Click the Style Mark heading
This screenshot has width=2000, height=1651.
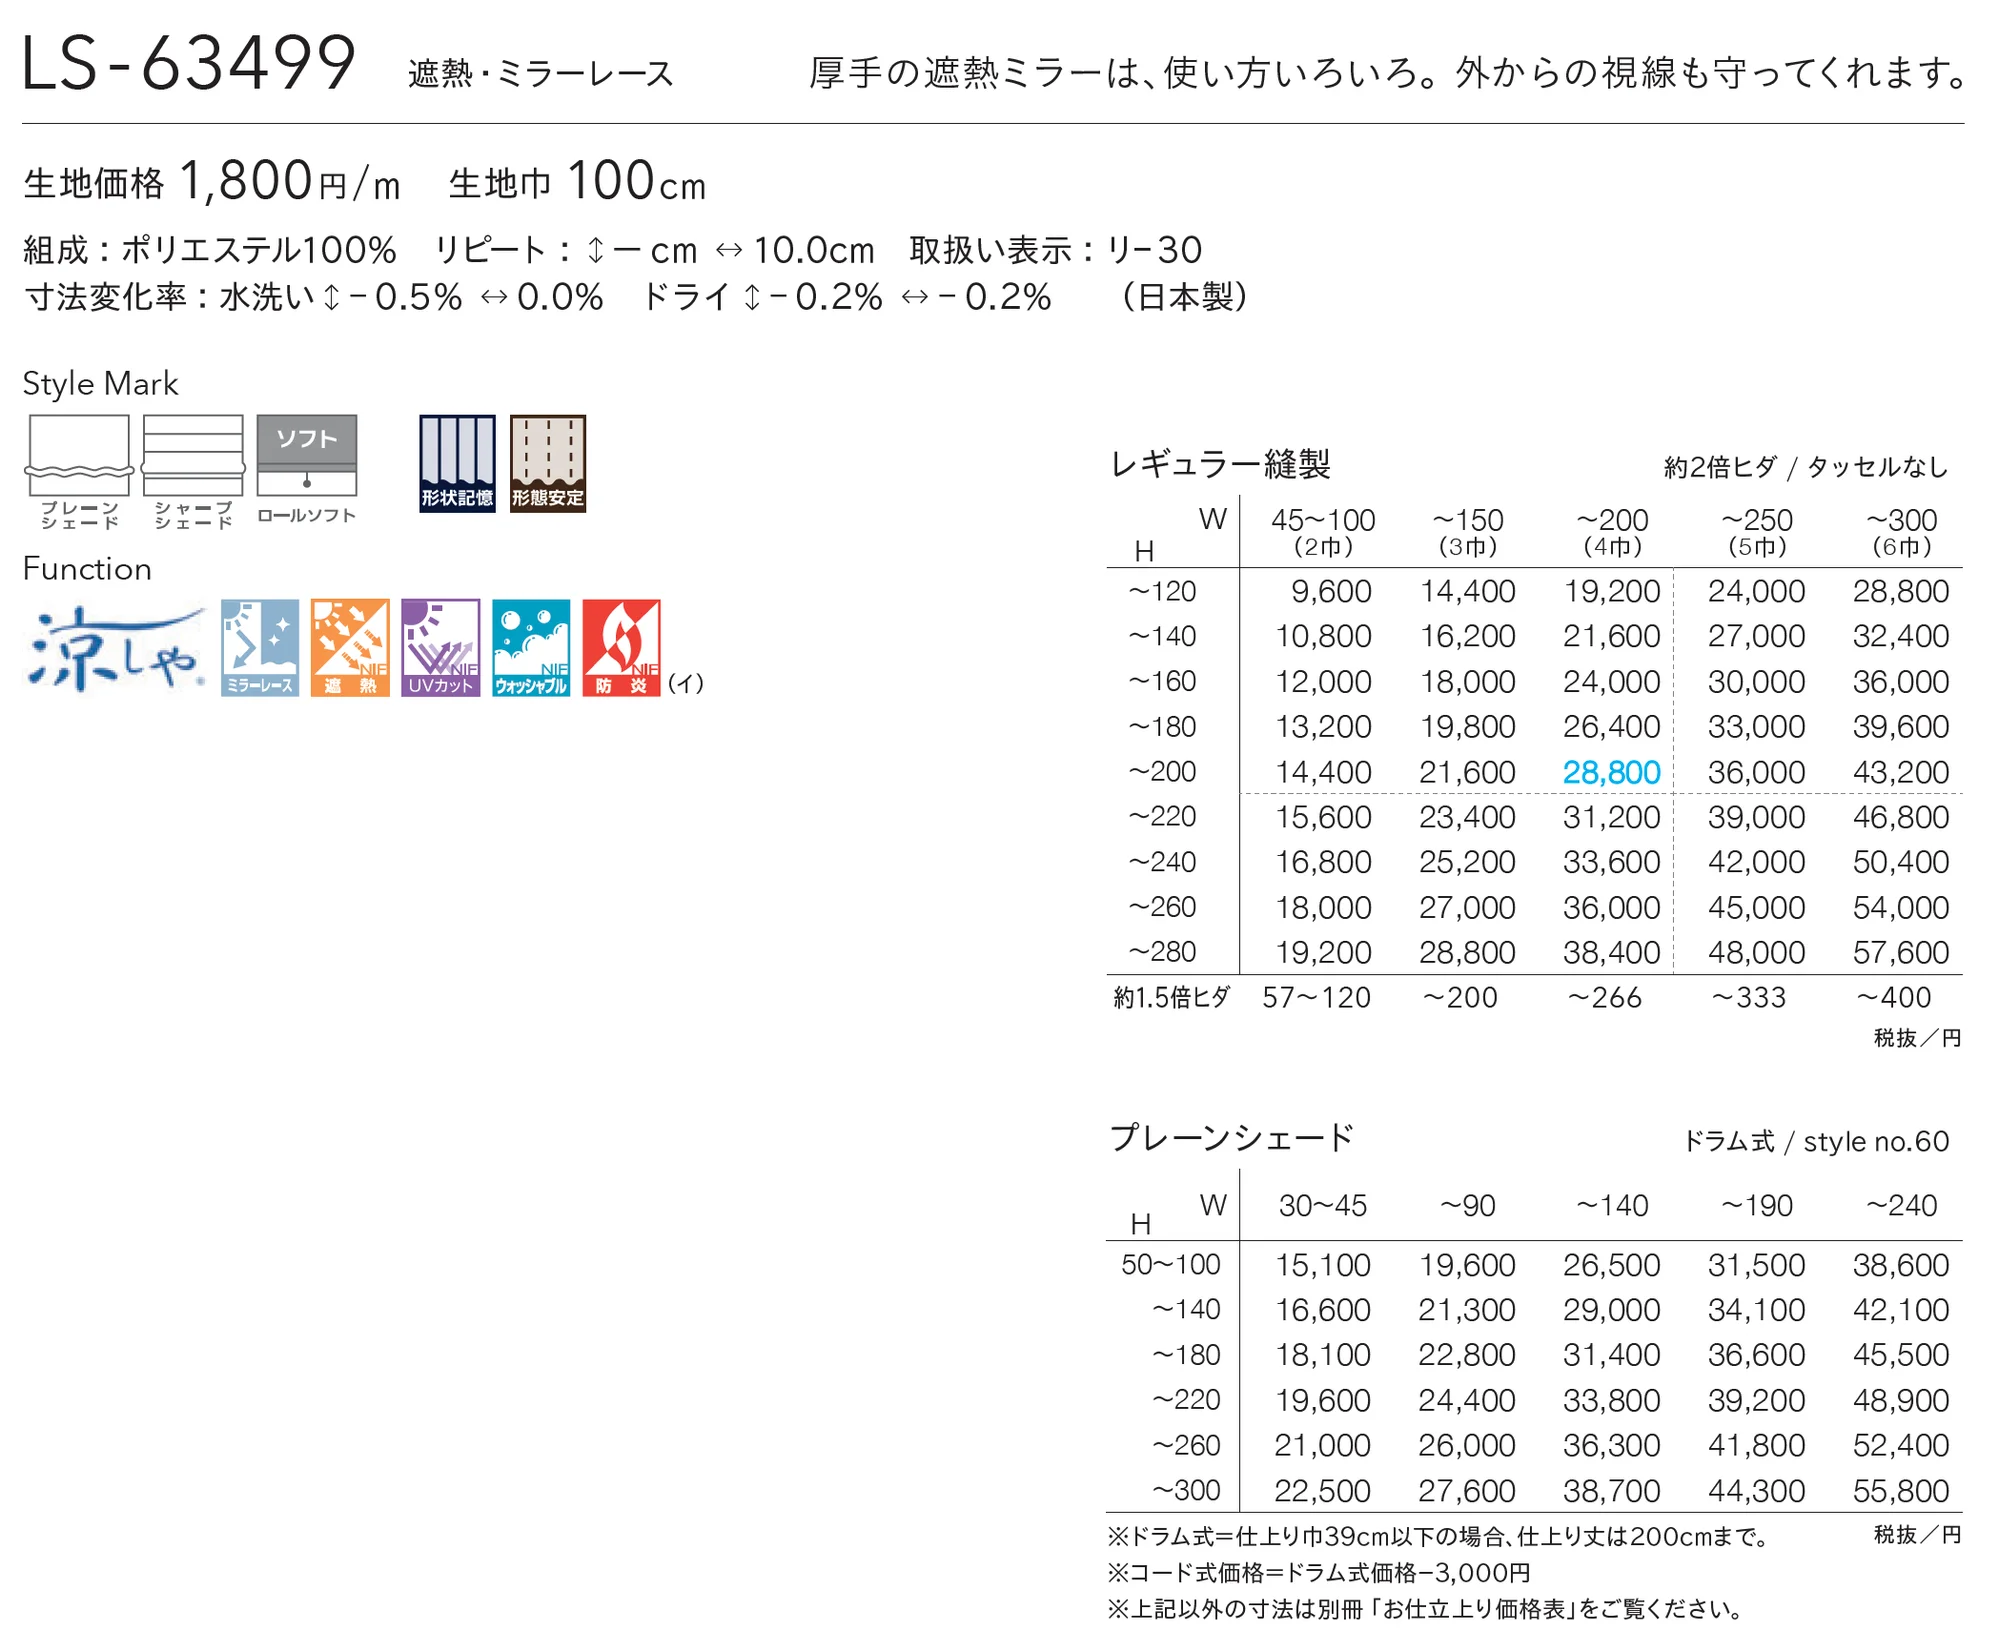[100, 384]
